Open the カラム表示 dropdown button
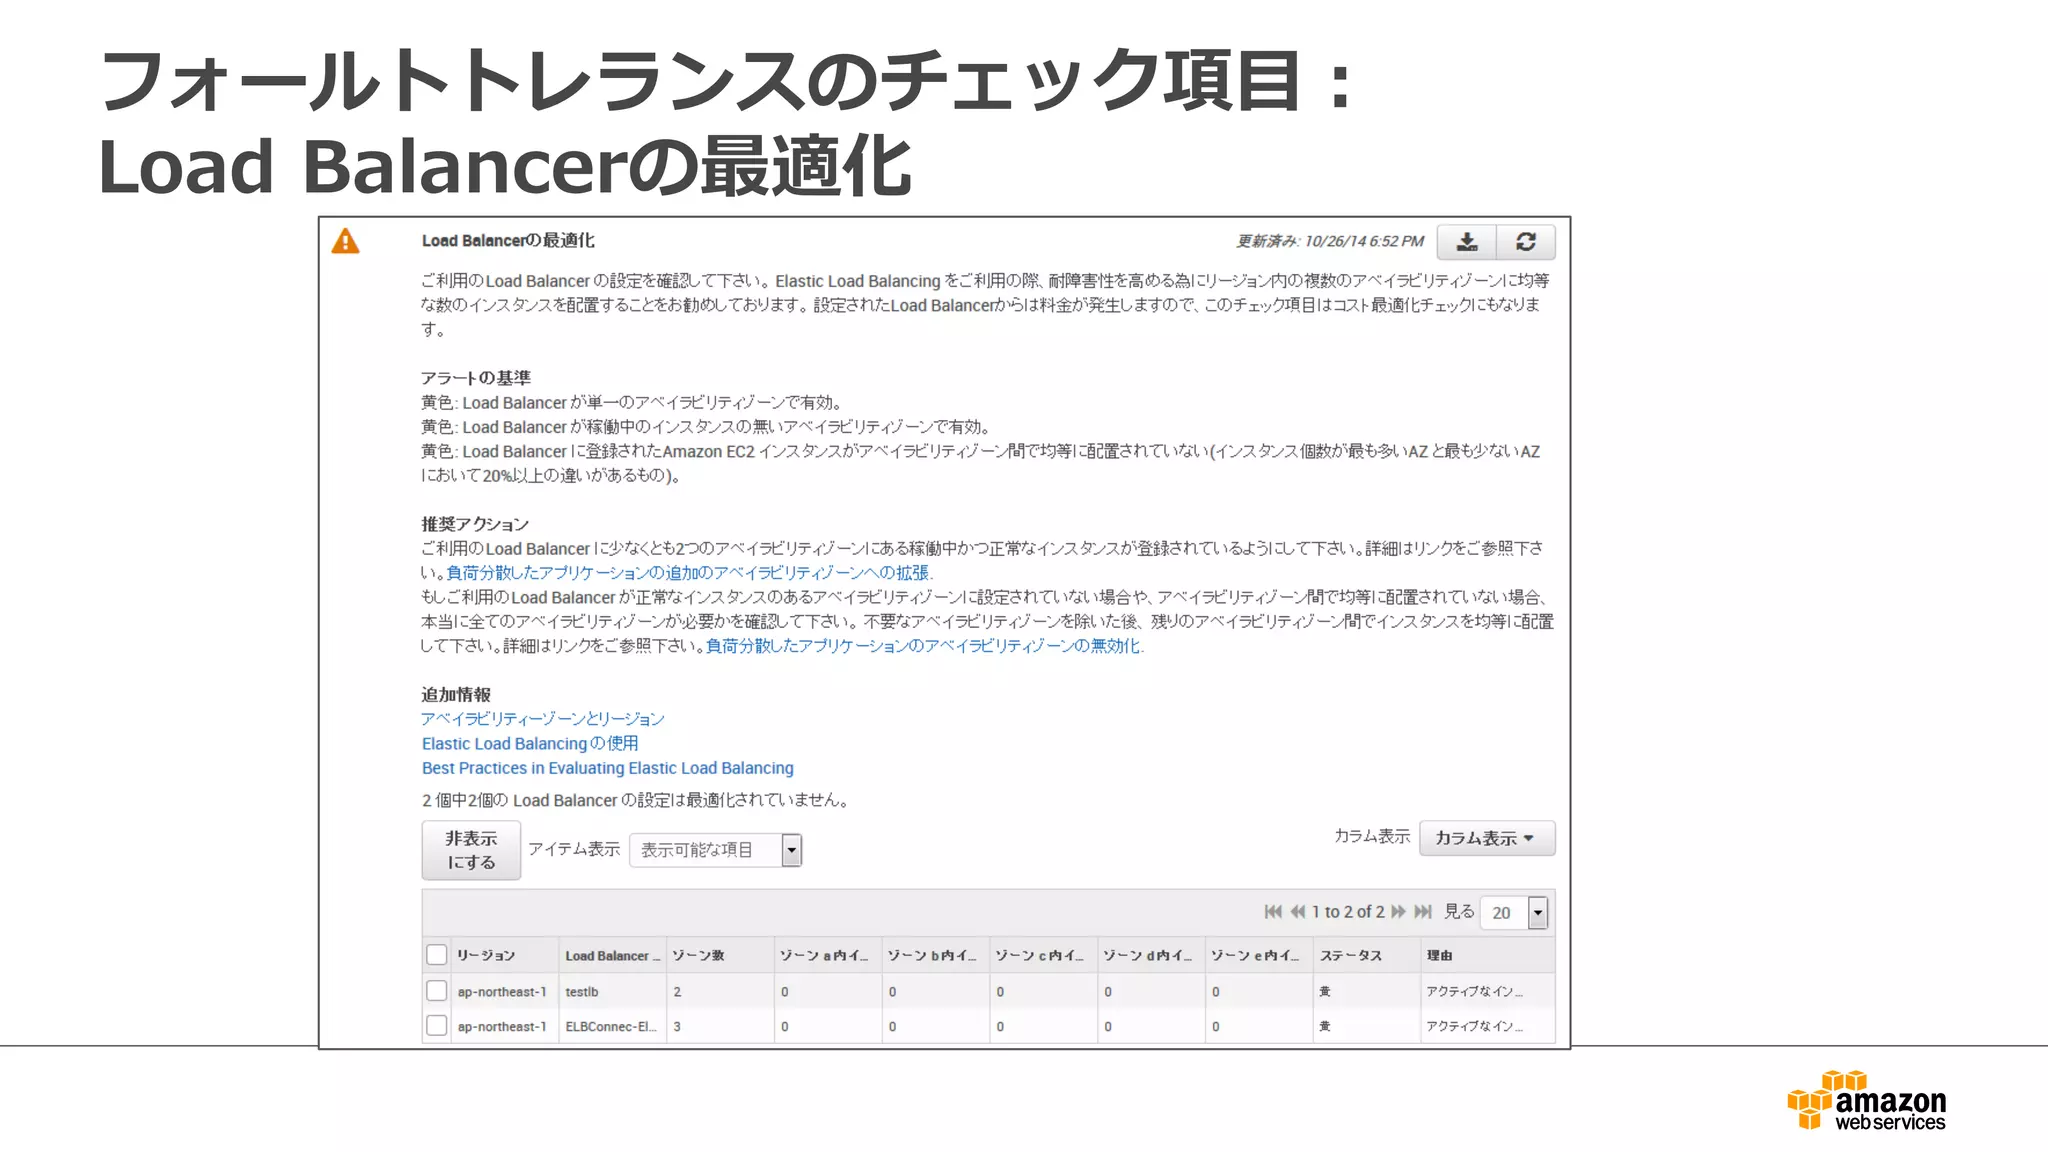The height and width of the screenshot is (1152, 2048). point(1486,838)
